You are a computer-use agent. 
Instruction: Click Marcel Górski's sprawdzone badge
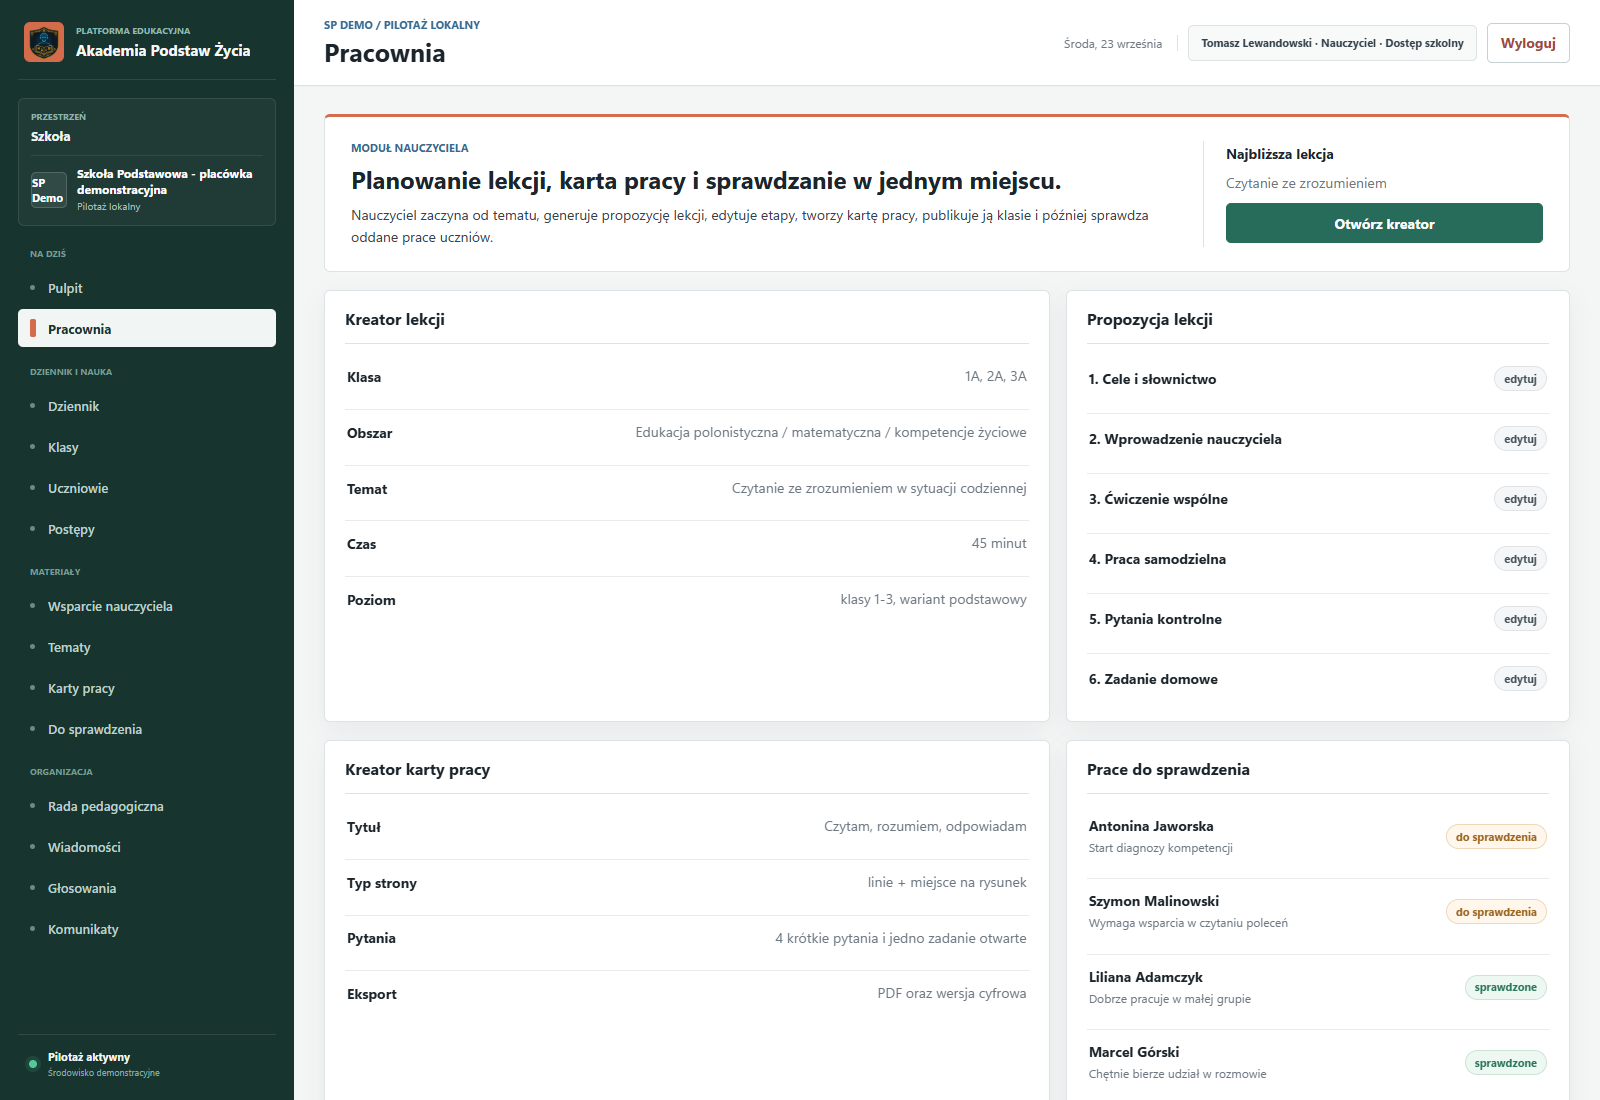pos(1505,1063)
